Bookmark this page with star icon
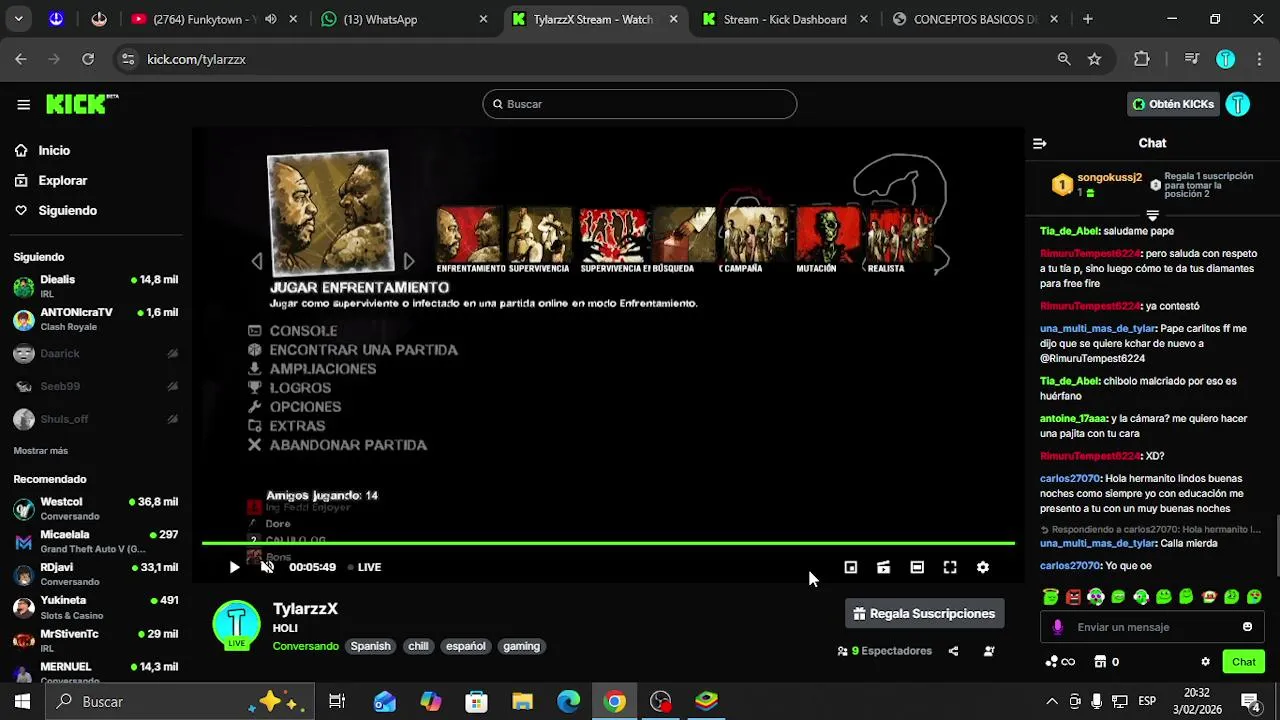Screen dimensions: 1280x720 click(x=1094, y=59)
